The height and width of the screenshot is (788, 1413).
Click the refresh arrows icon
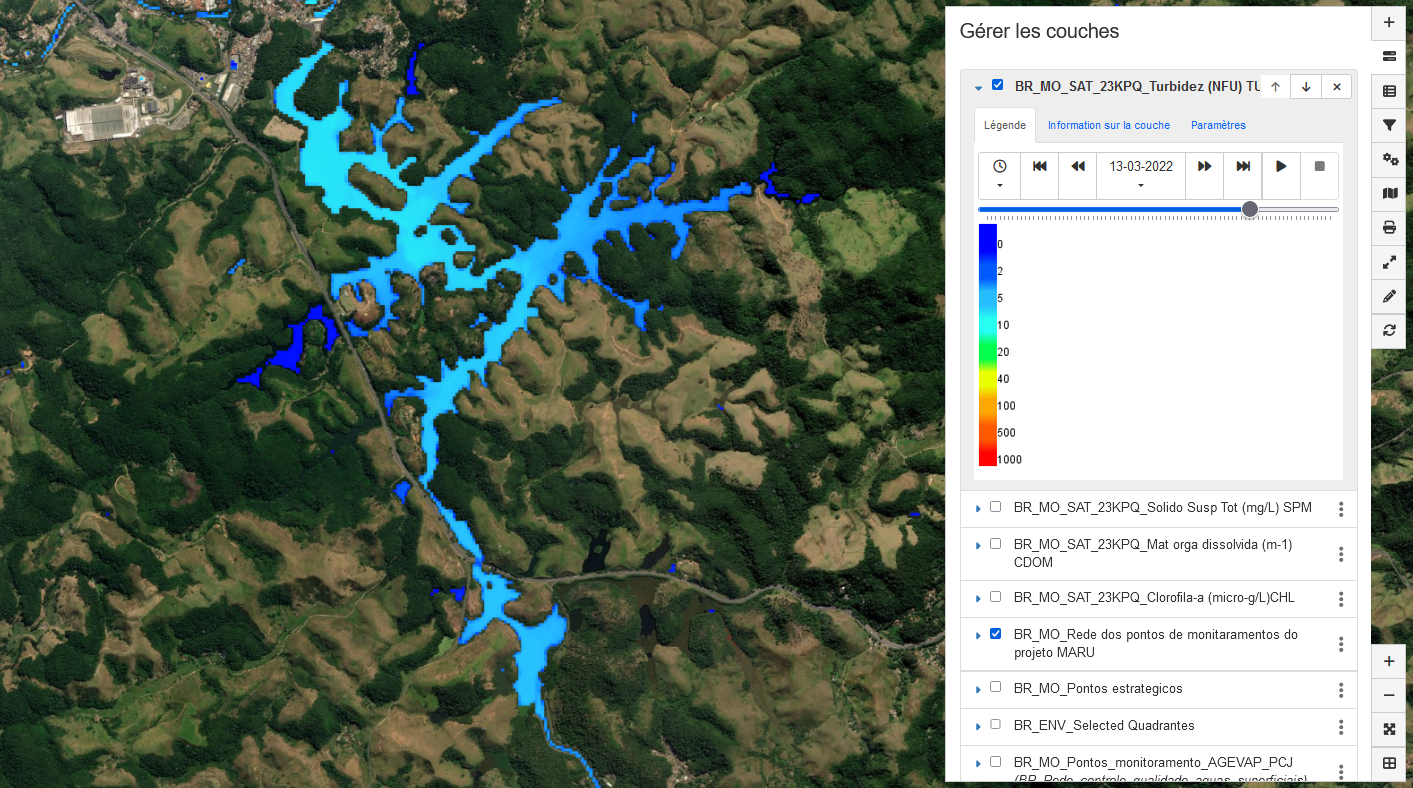click(x=1389, y=330)
